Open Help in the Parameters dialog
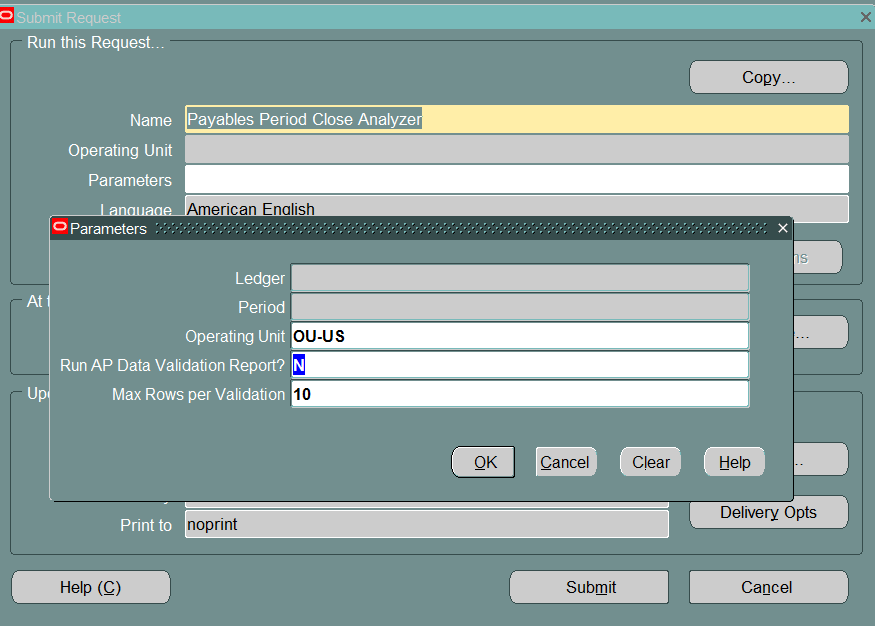The image size is (875, 626). 734,462
